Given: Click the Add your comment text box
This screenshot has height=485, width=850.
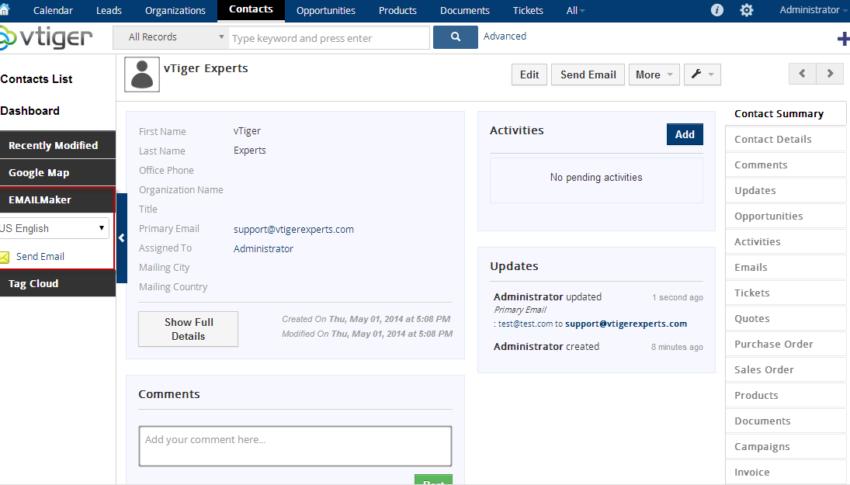Looking at the screenshot, I should pyautogui.click(x=295, y=446).
